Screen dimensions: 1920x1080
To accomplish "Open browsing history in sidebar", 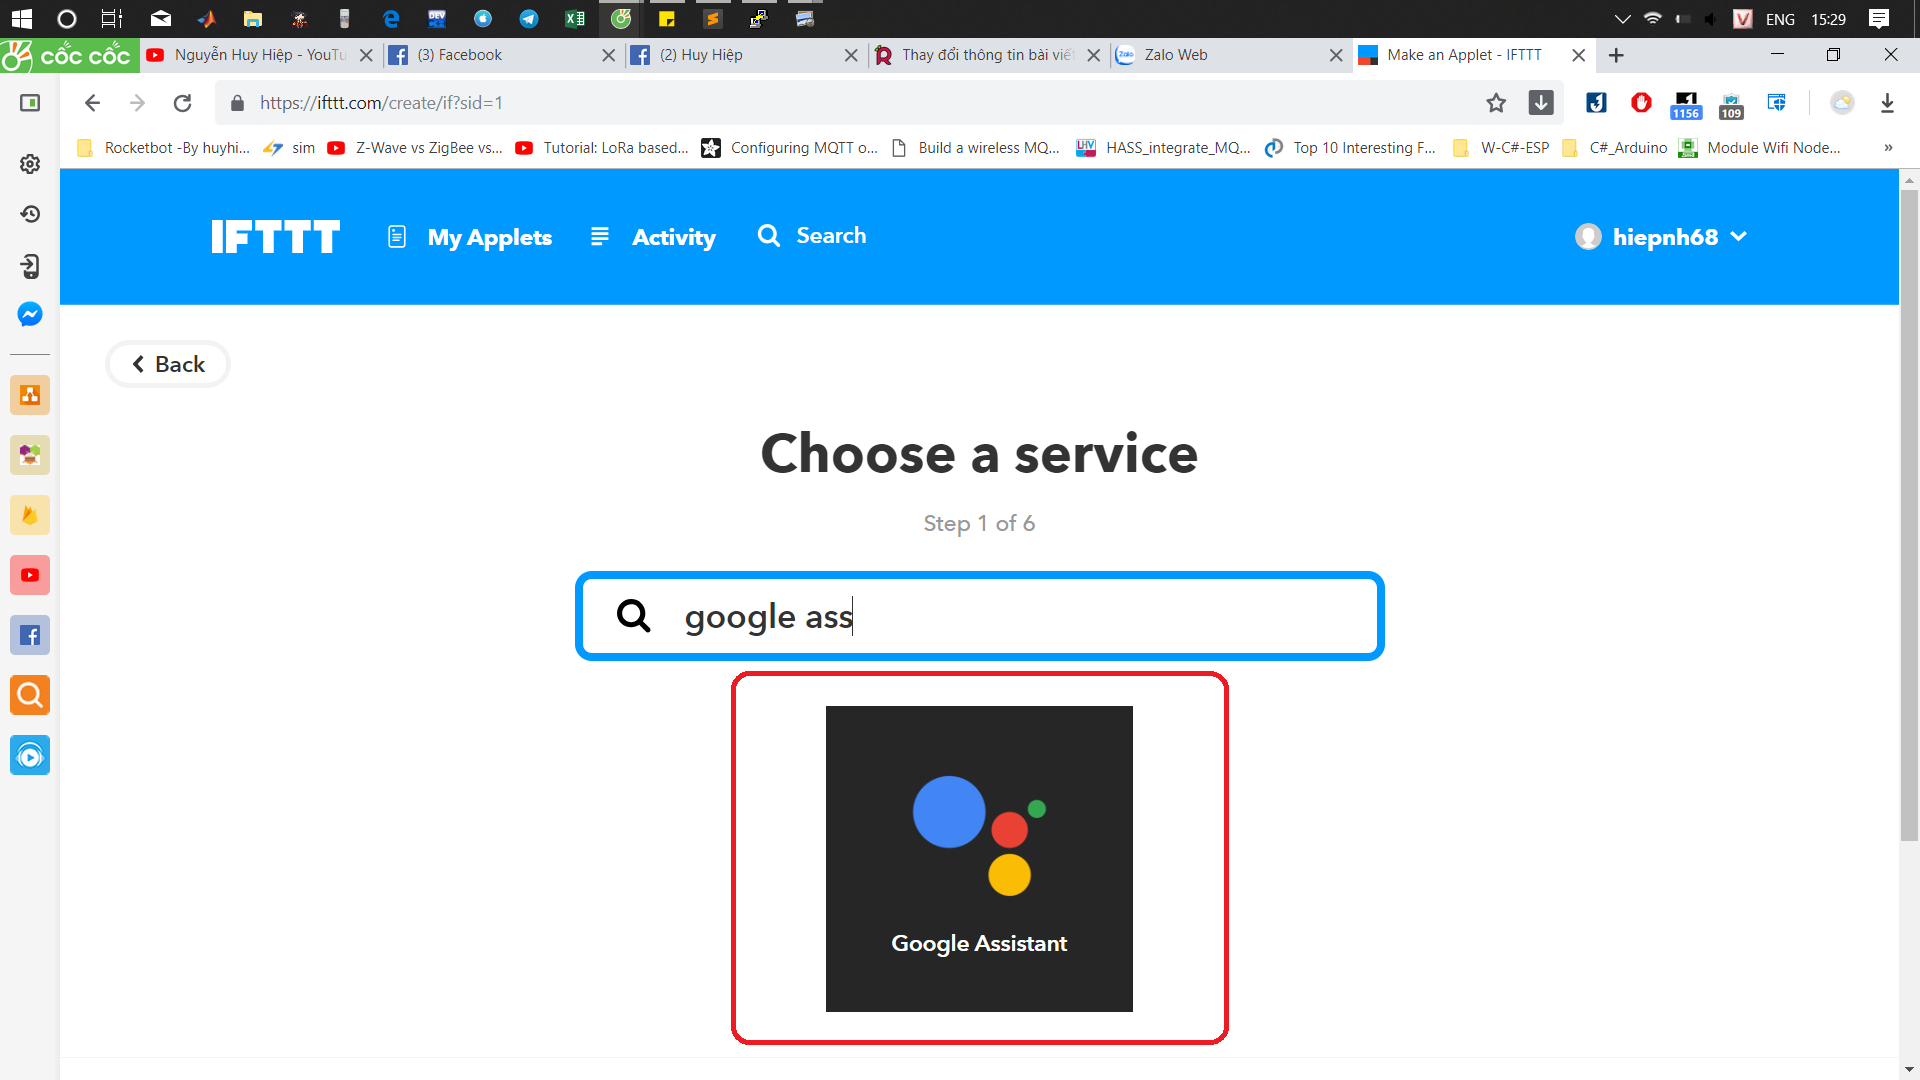I will [x=30, y=214].
